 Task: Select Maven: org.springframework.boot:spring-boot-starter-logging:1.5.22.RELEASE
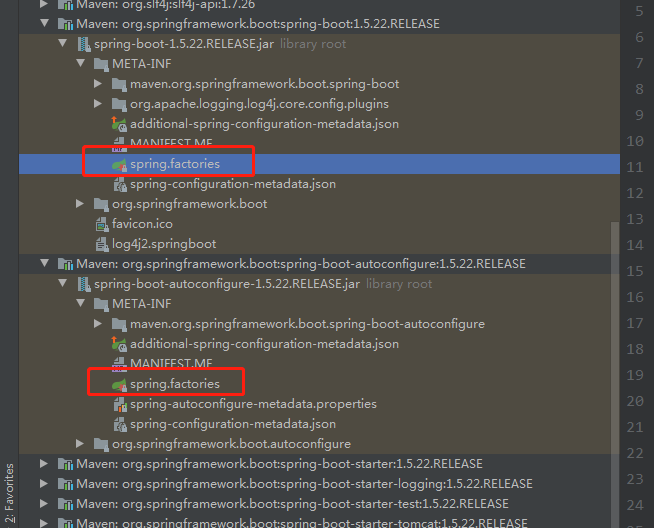pos(304,484)
